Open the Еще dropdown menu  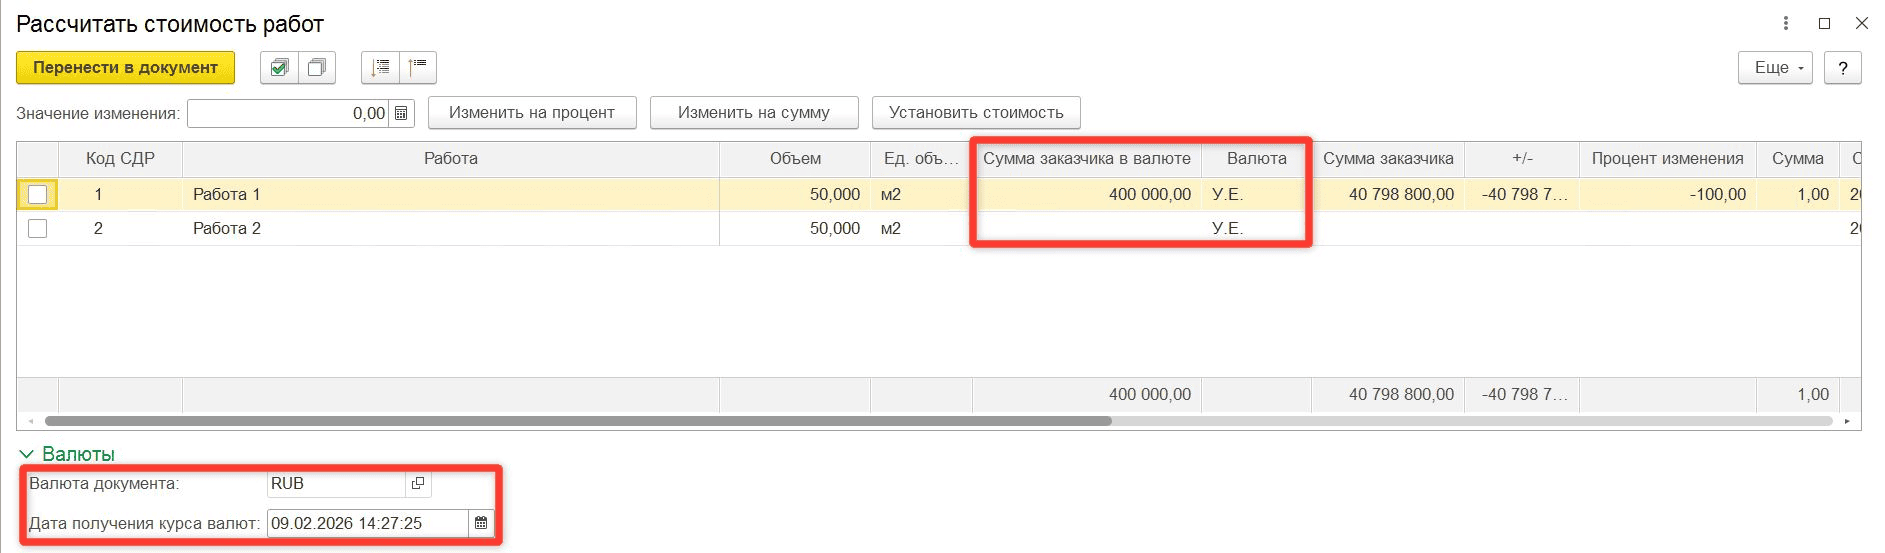1775,68
